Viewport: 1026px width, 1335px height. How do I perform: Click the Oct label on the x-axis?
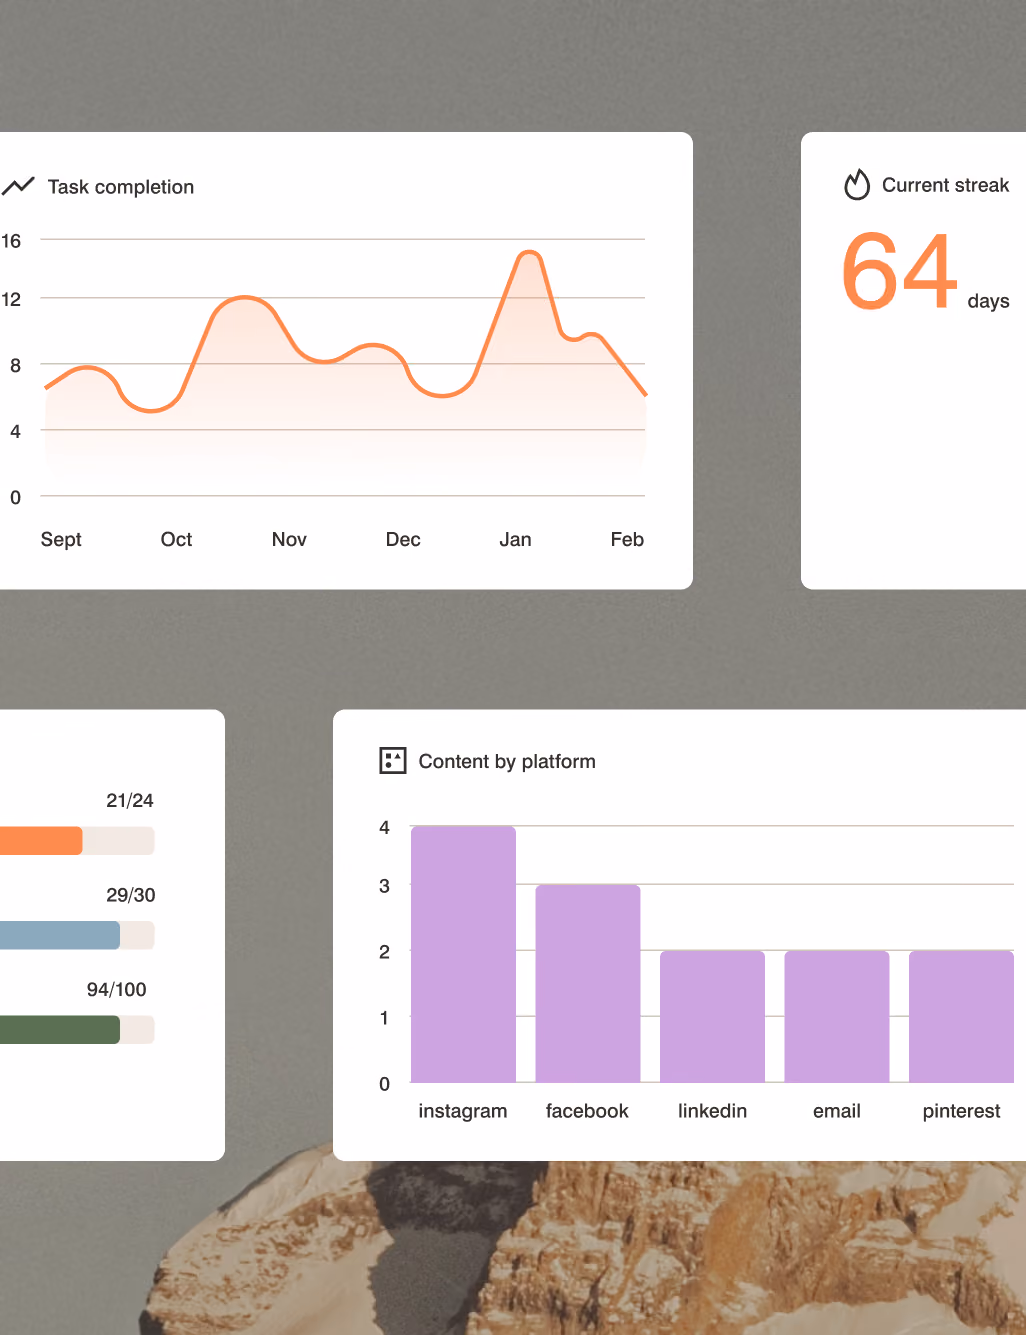[x=176, y=539]
